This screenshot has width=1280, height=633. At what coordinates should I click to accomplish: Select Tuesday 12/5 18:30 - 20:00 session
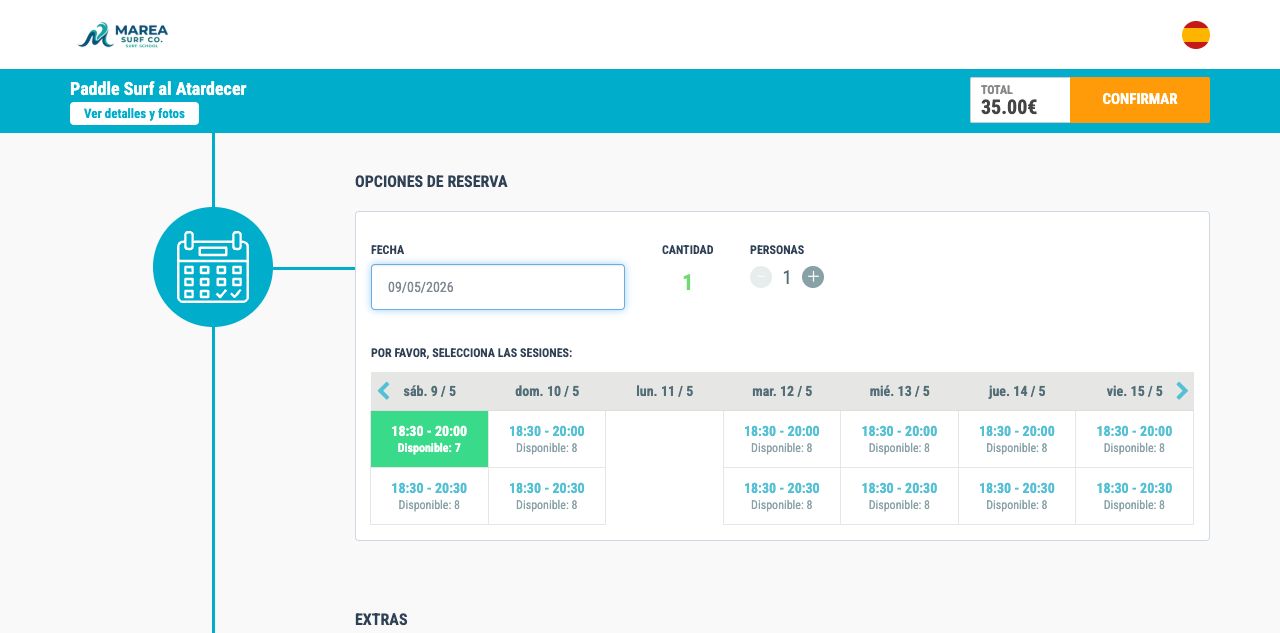(782, 439)
